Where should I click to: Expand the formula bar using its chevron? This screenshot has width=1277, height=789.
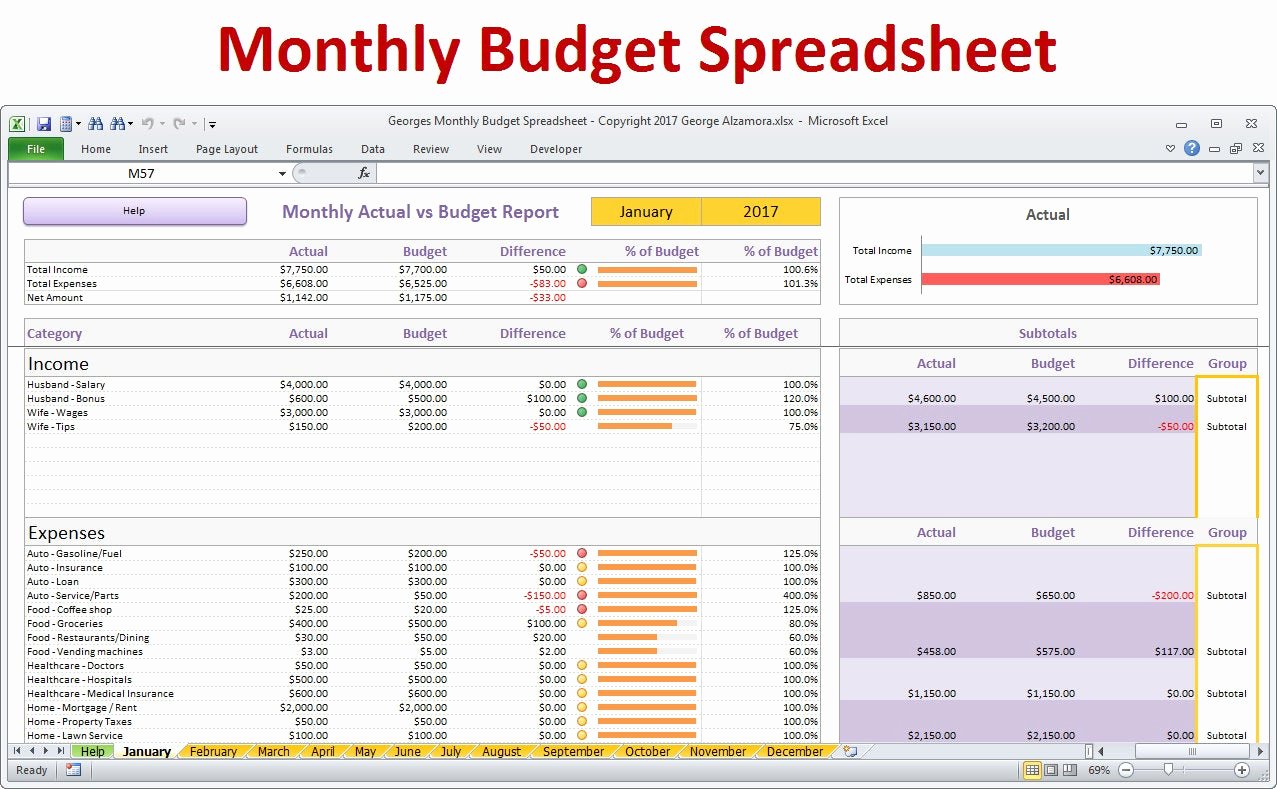tap(1260, 173)
